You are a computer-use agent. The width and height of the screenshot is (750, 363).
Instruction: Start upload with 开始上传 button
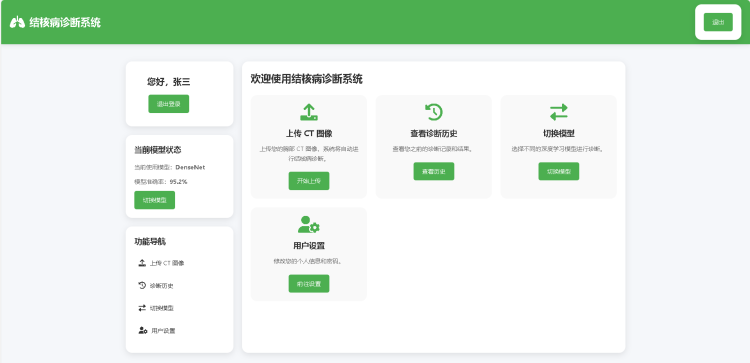tap(309, 181)
